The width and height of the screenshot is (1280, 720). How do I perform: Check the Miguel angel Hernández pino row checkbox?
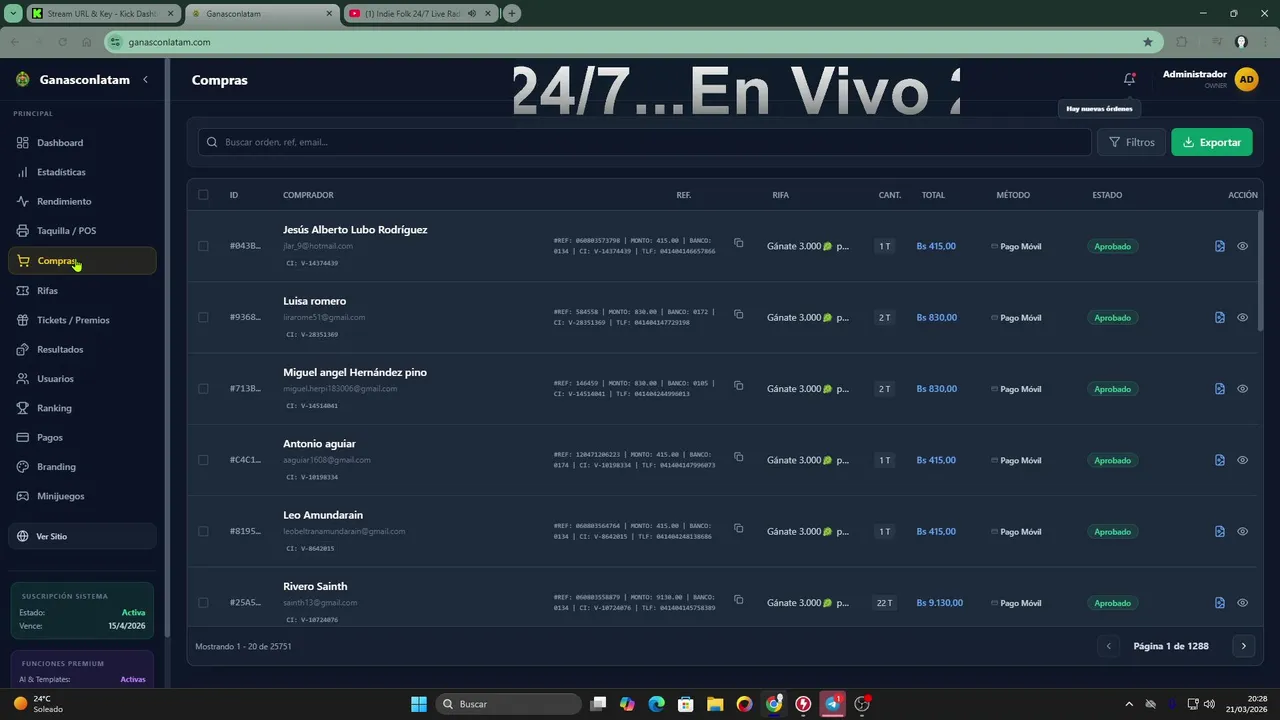click(203, 389)
